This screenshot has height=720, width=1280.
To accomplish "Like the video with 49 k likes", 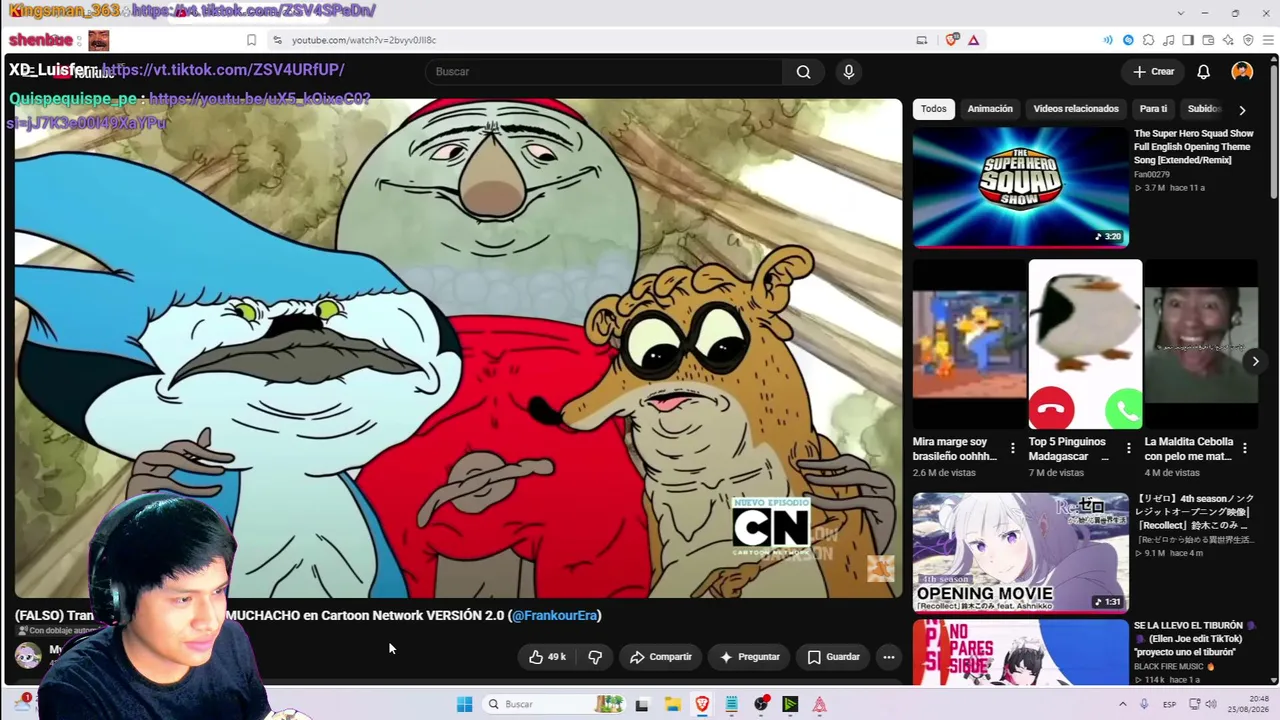I will [x=547, y=657].
